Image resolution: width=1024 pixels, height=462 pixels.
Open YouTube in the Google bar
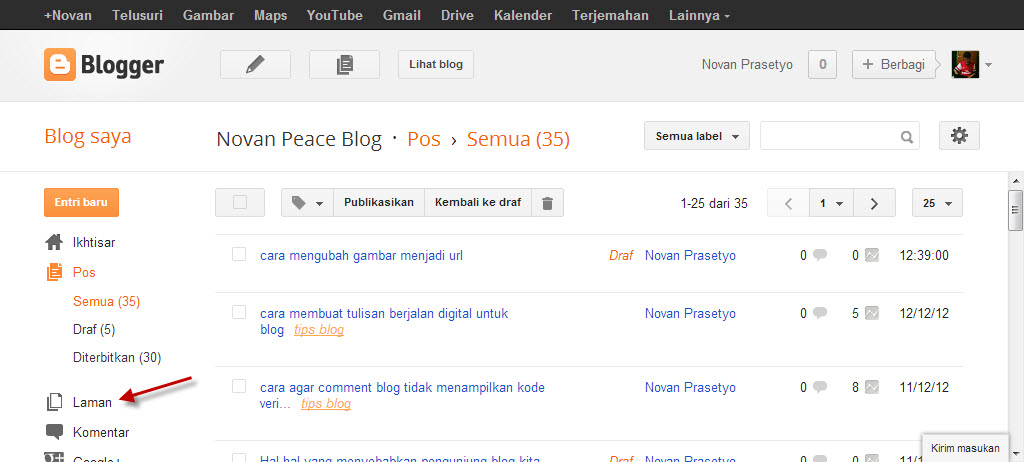click(x=334, y=15)
